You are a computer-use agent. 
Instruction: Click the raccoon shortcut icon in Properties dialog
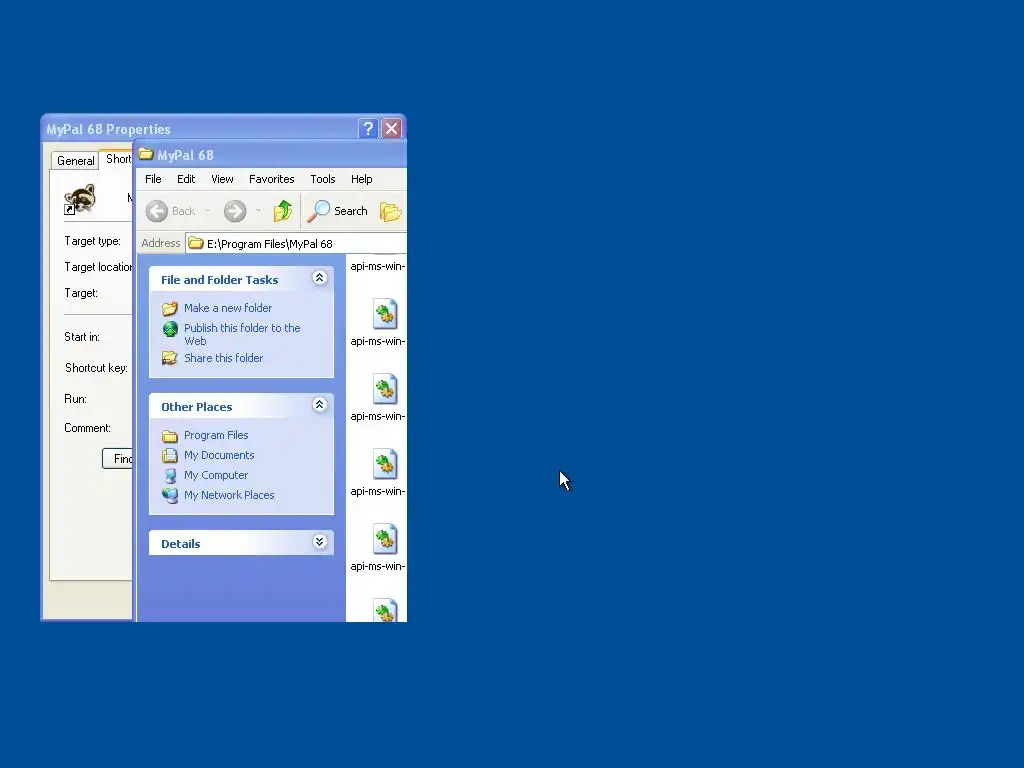point(80,199)
